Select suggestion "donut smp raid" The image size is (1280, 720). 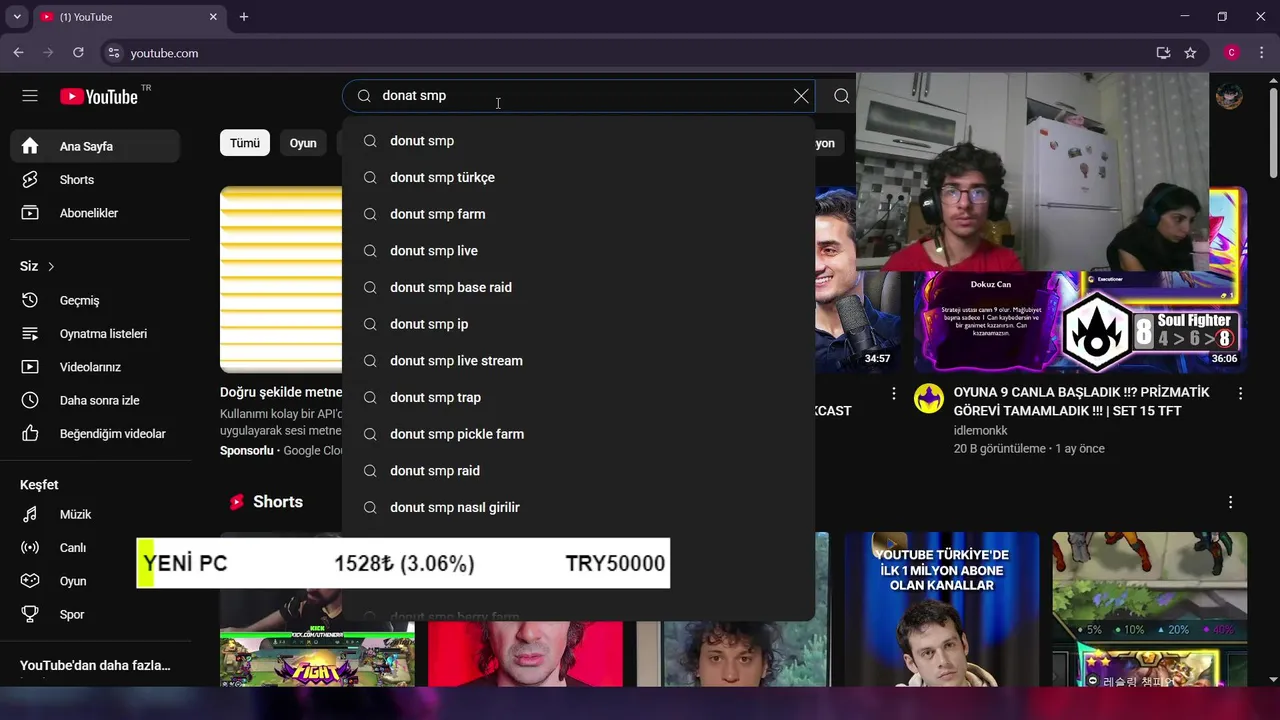tap(578, 471)
